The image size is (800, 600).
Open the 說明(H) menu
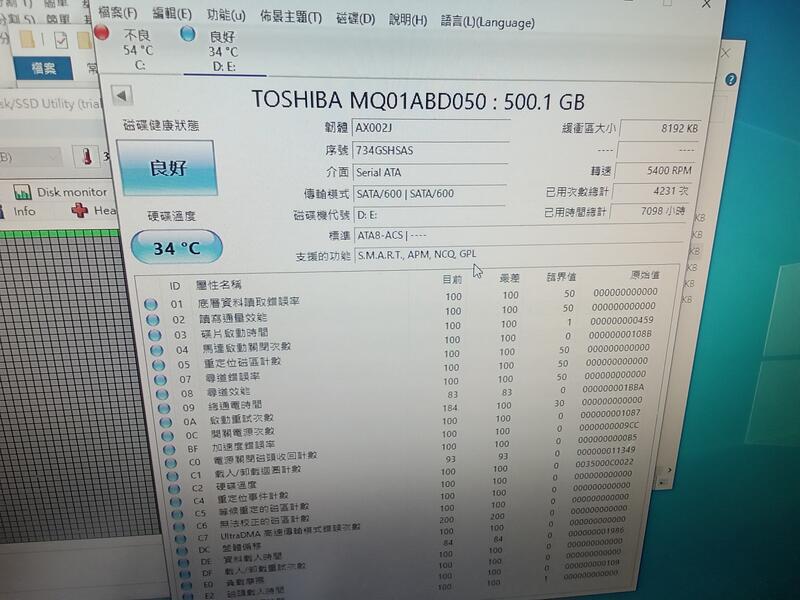408,20
